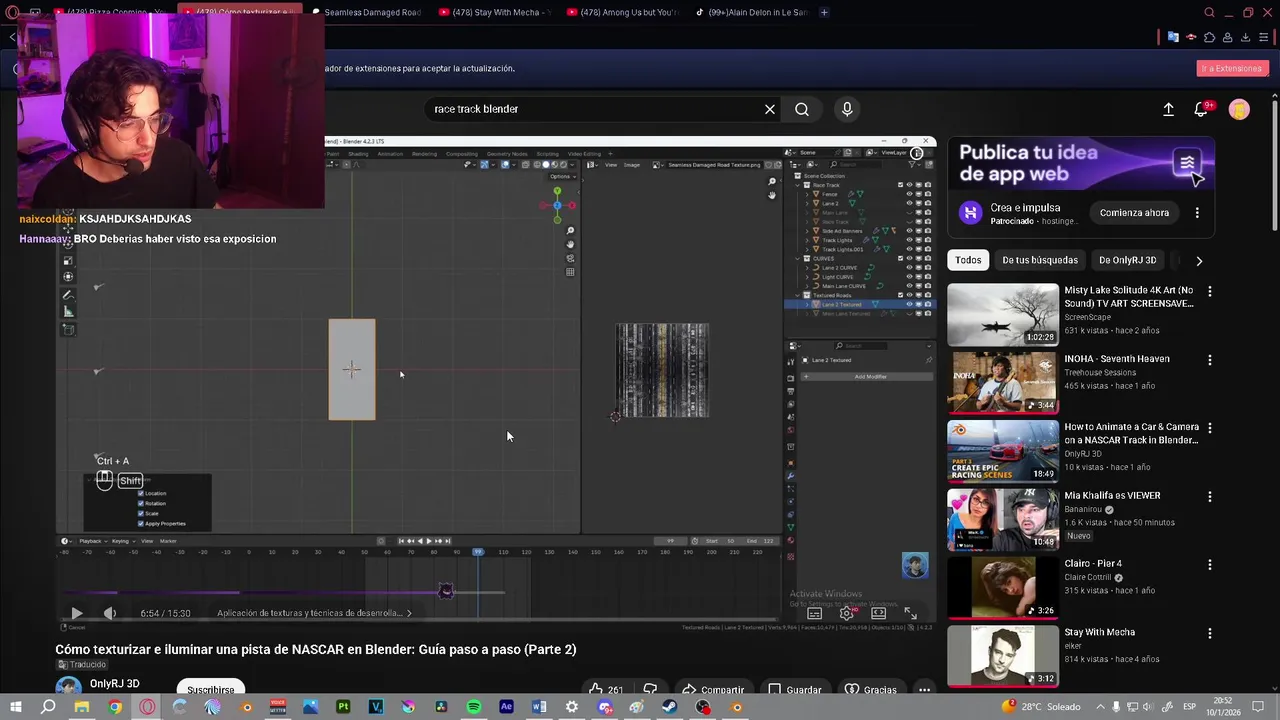This screenshot has height=720, width=1280.
Task: Click the Compartir share button
Action: [x=713, y=689]
